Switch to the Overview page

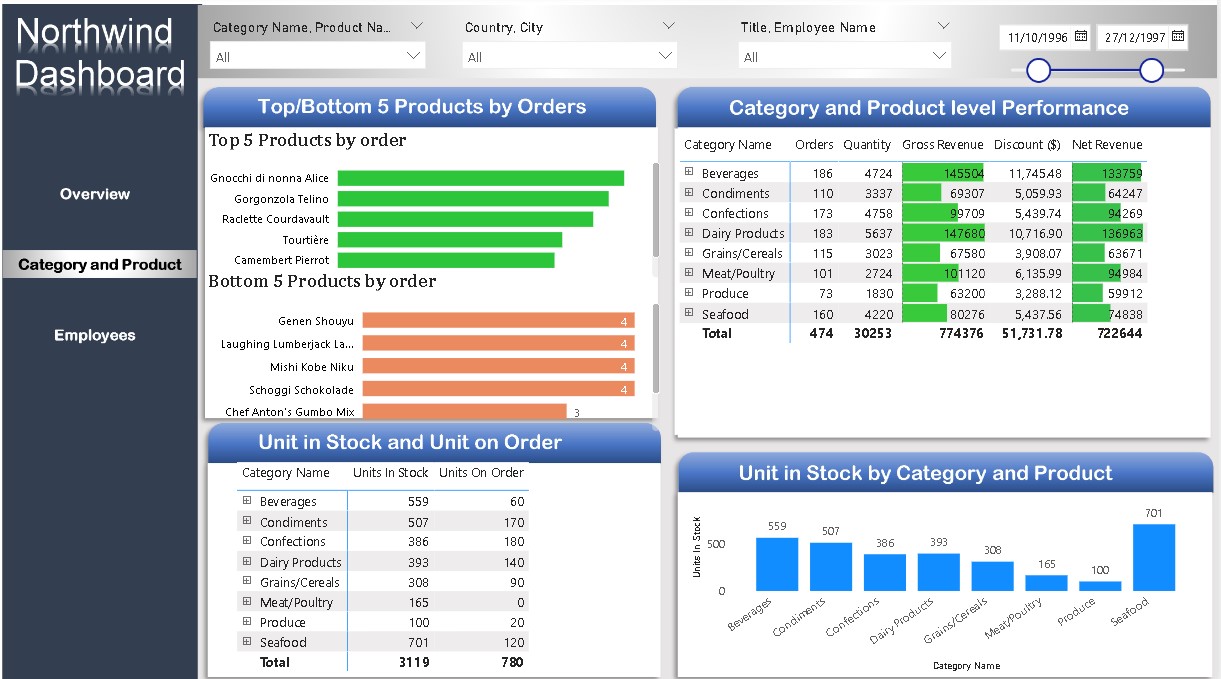tap(94, 193)
